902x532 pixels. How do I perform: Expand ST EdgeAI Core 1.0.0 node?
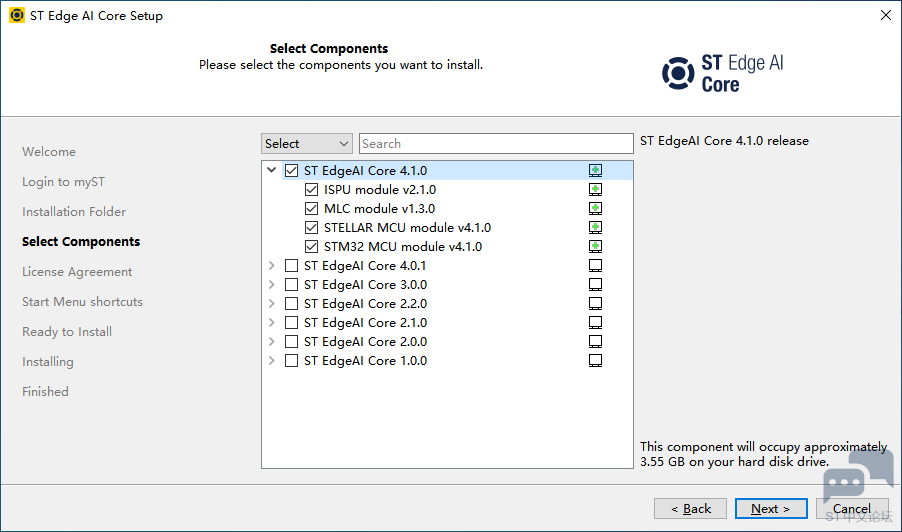(x=272, y=361)
